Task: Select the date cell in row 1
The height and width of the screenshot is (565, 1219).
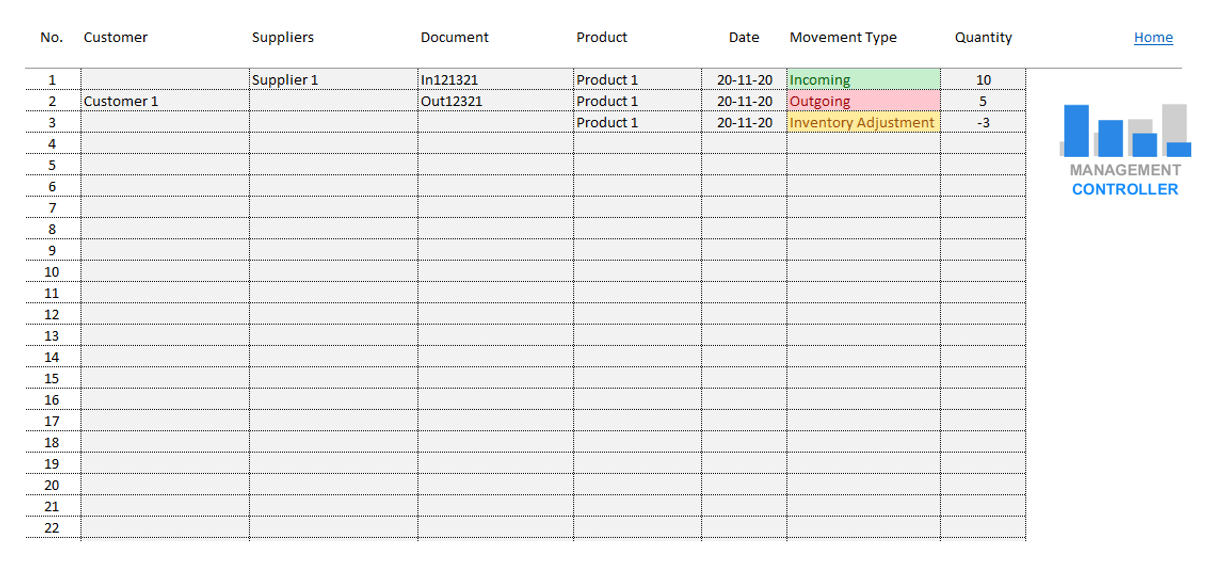Action: (744, 80)
